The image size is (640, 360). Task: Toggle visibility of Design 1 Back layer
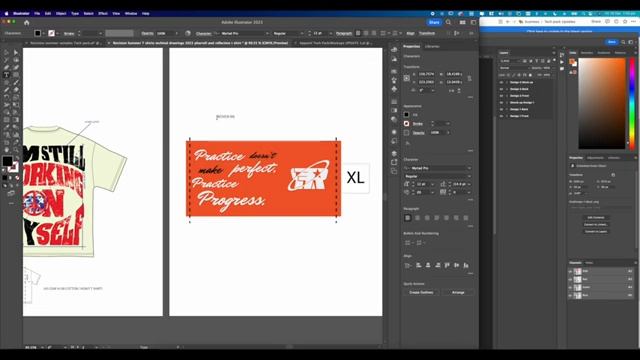501,109
